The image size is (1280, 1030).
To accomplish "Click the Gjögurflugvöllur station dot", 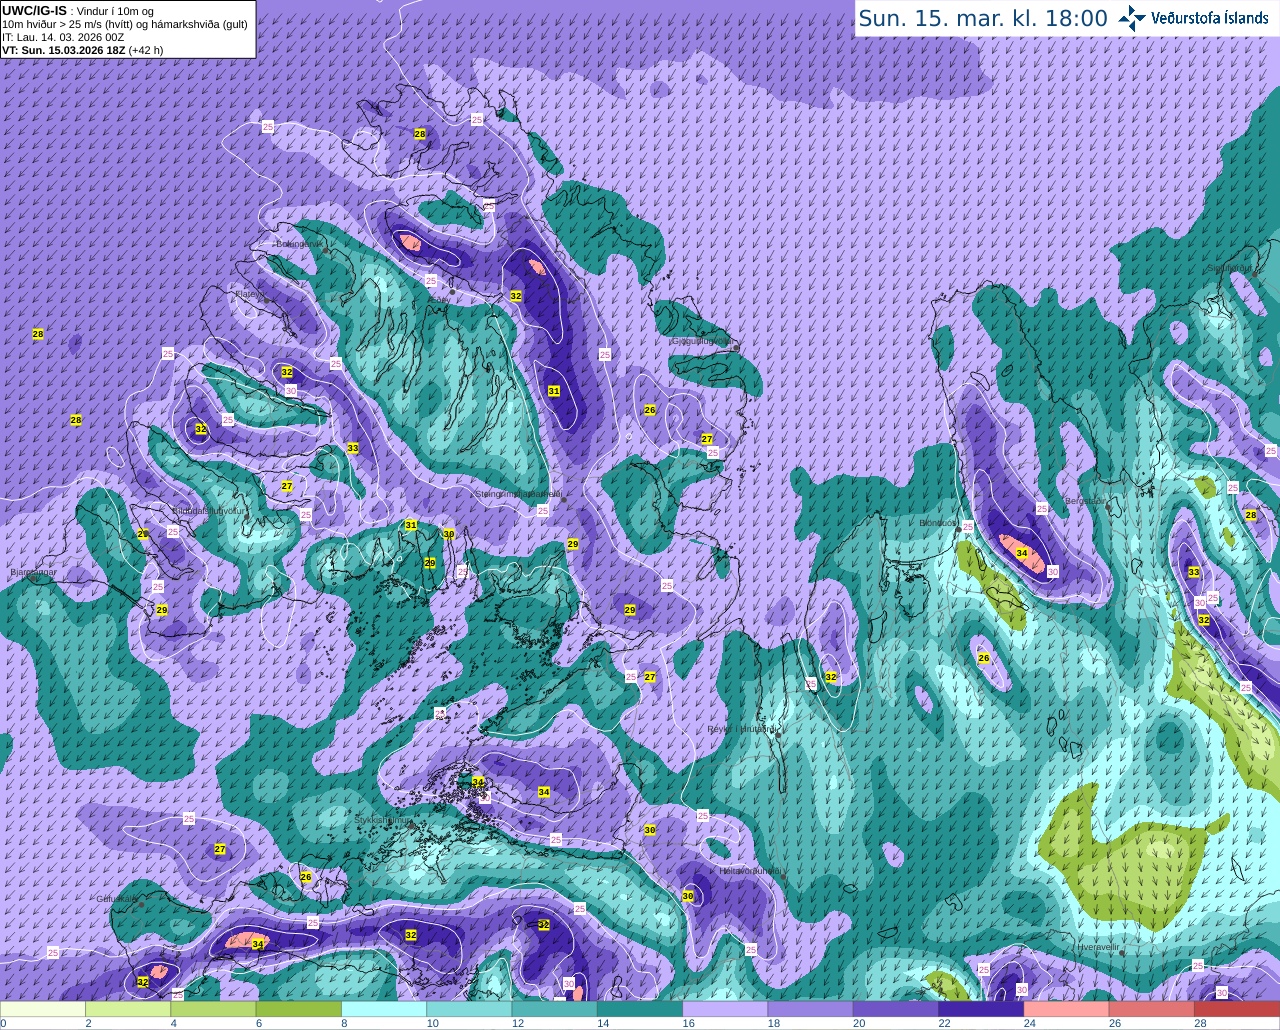I will (x=735, y=347).
